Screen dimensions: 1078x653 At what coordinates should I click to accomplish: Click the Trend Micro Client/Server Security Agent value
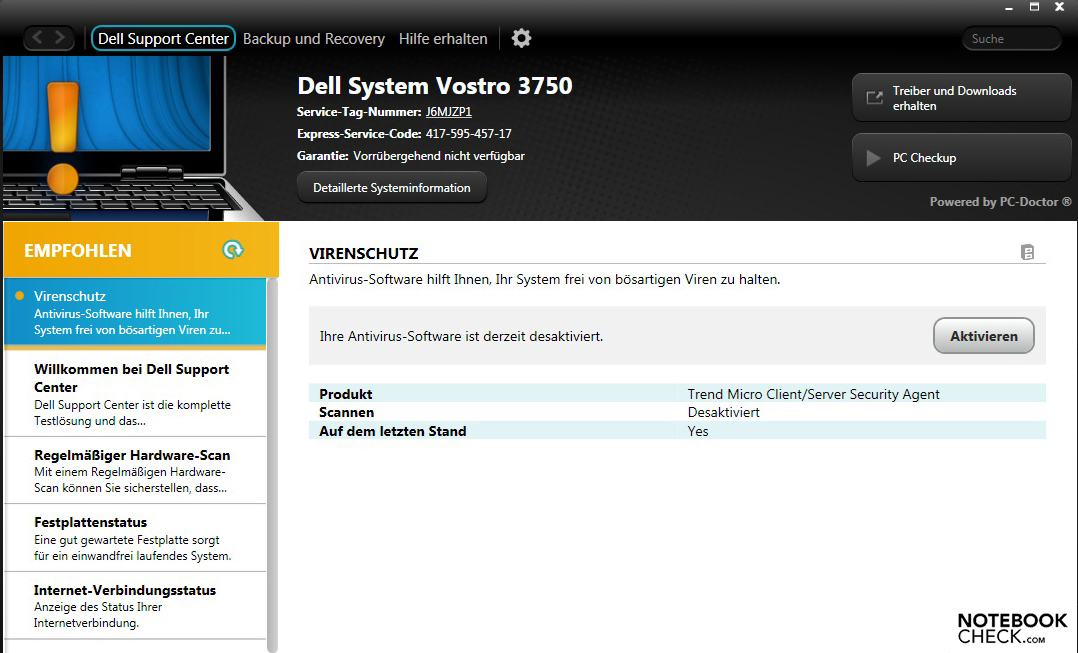point(813,394)
